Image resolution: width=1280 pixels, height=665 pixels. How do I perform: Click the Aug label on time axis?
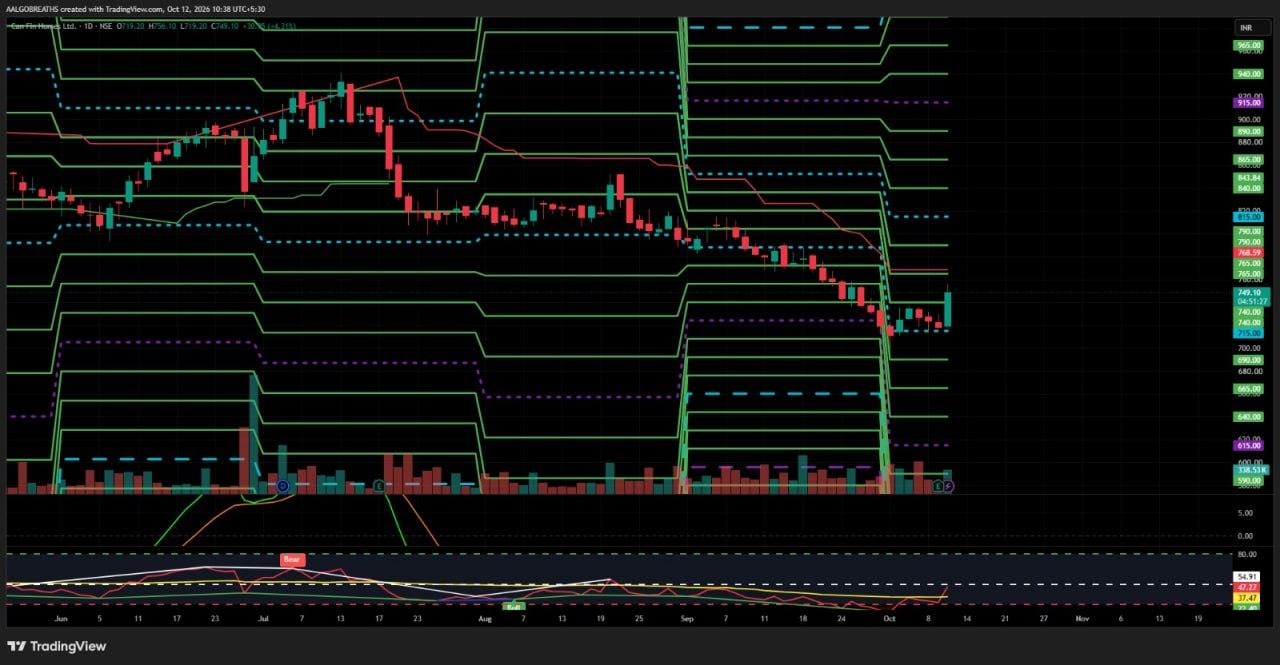486,619
